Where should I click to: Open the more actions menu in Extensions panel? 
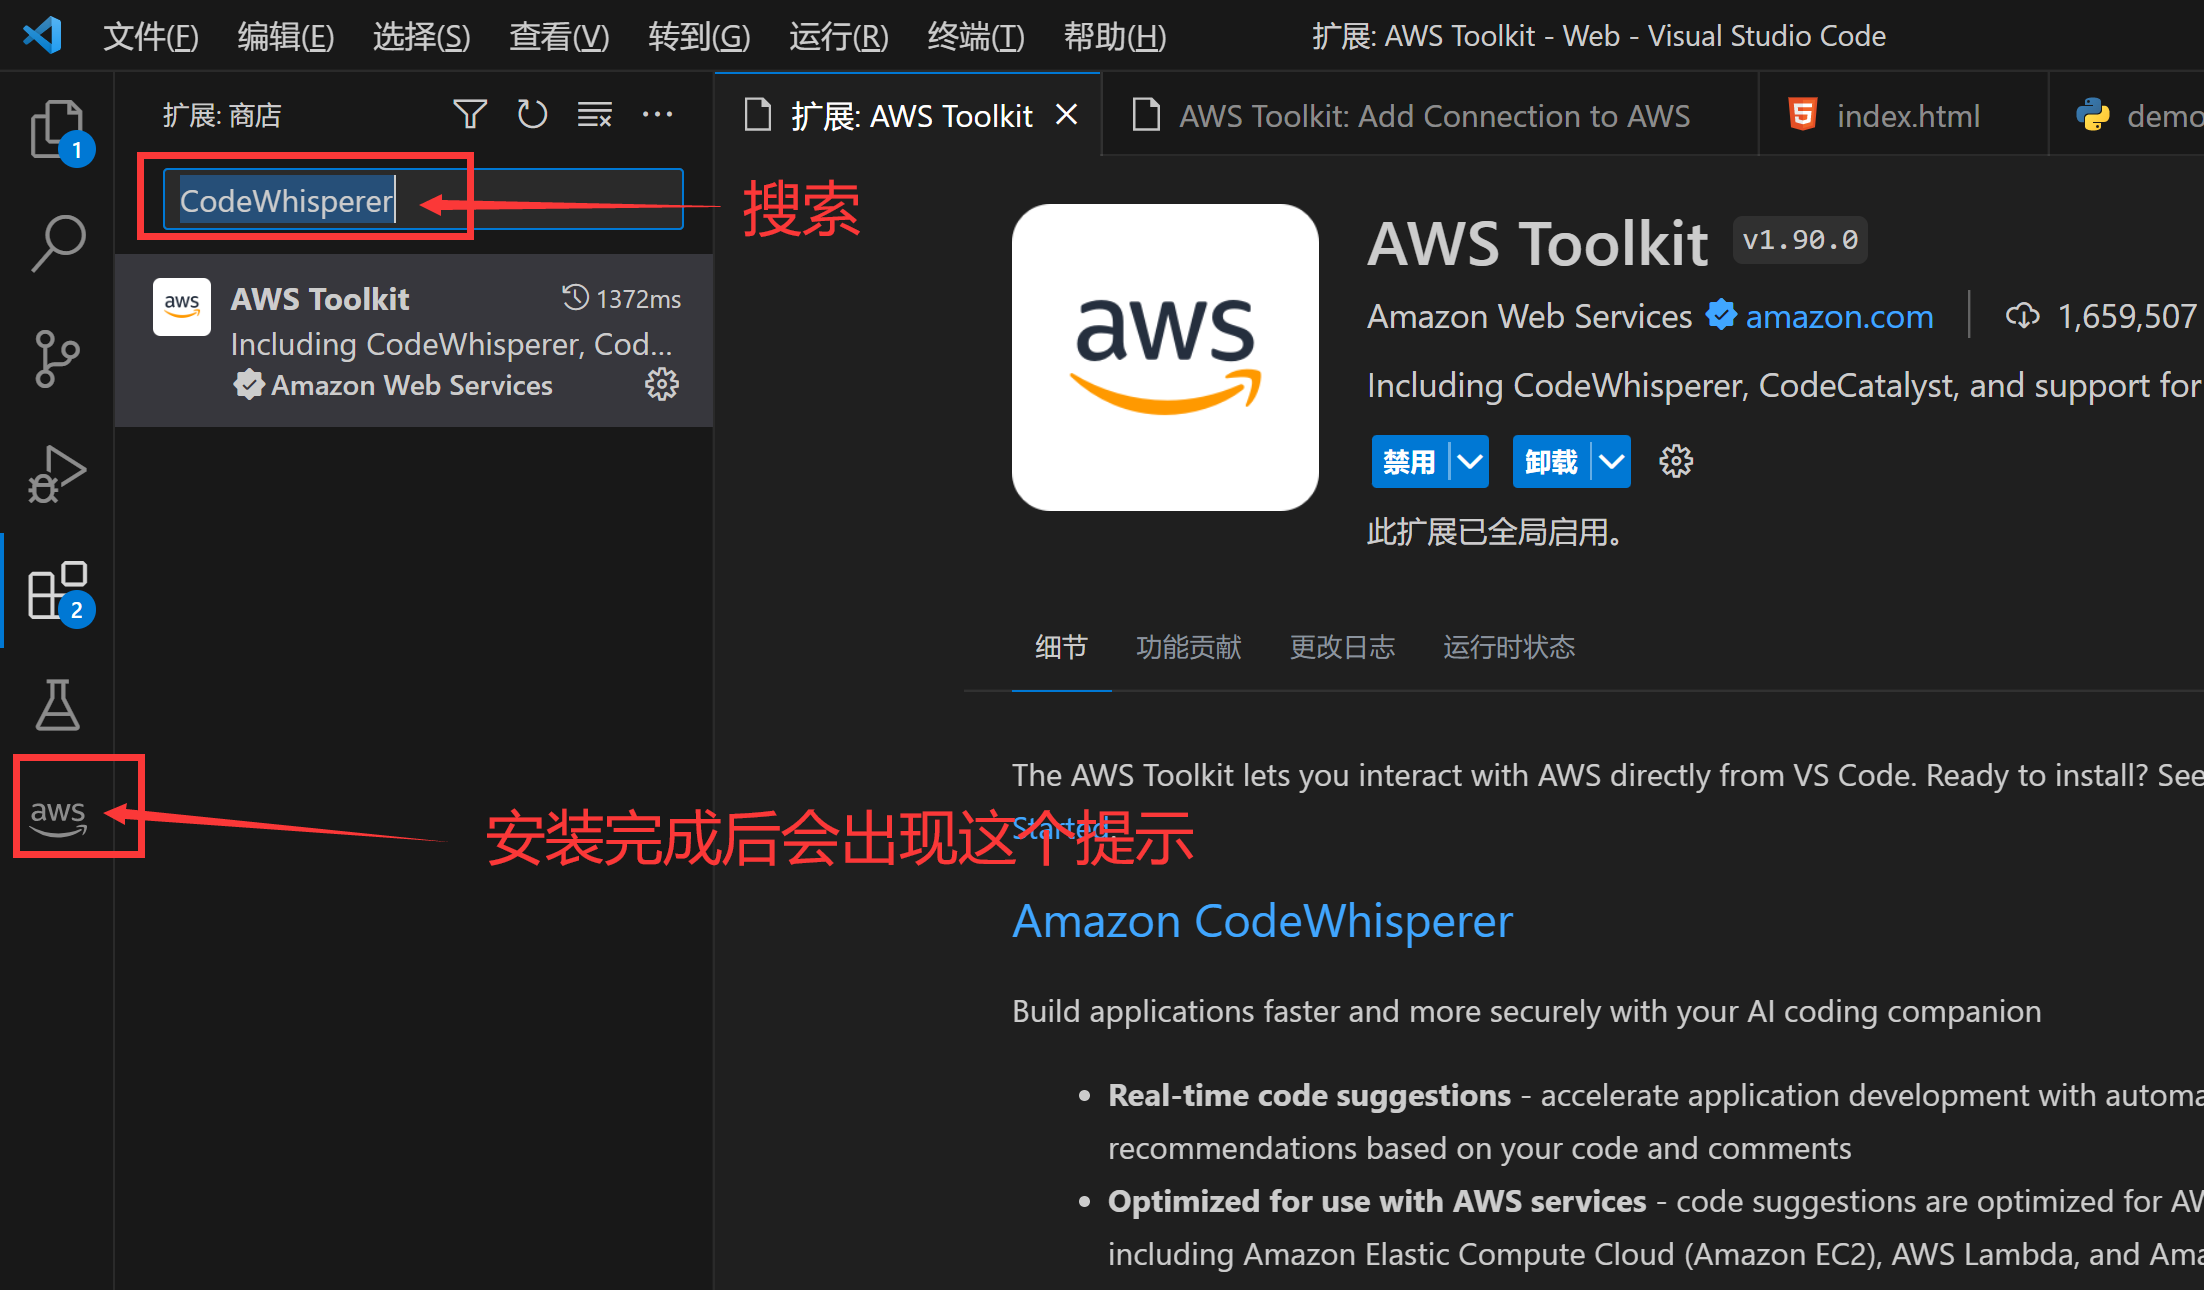point(657,114)
